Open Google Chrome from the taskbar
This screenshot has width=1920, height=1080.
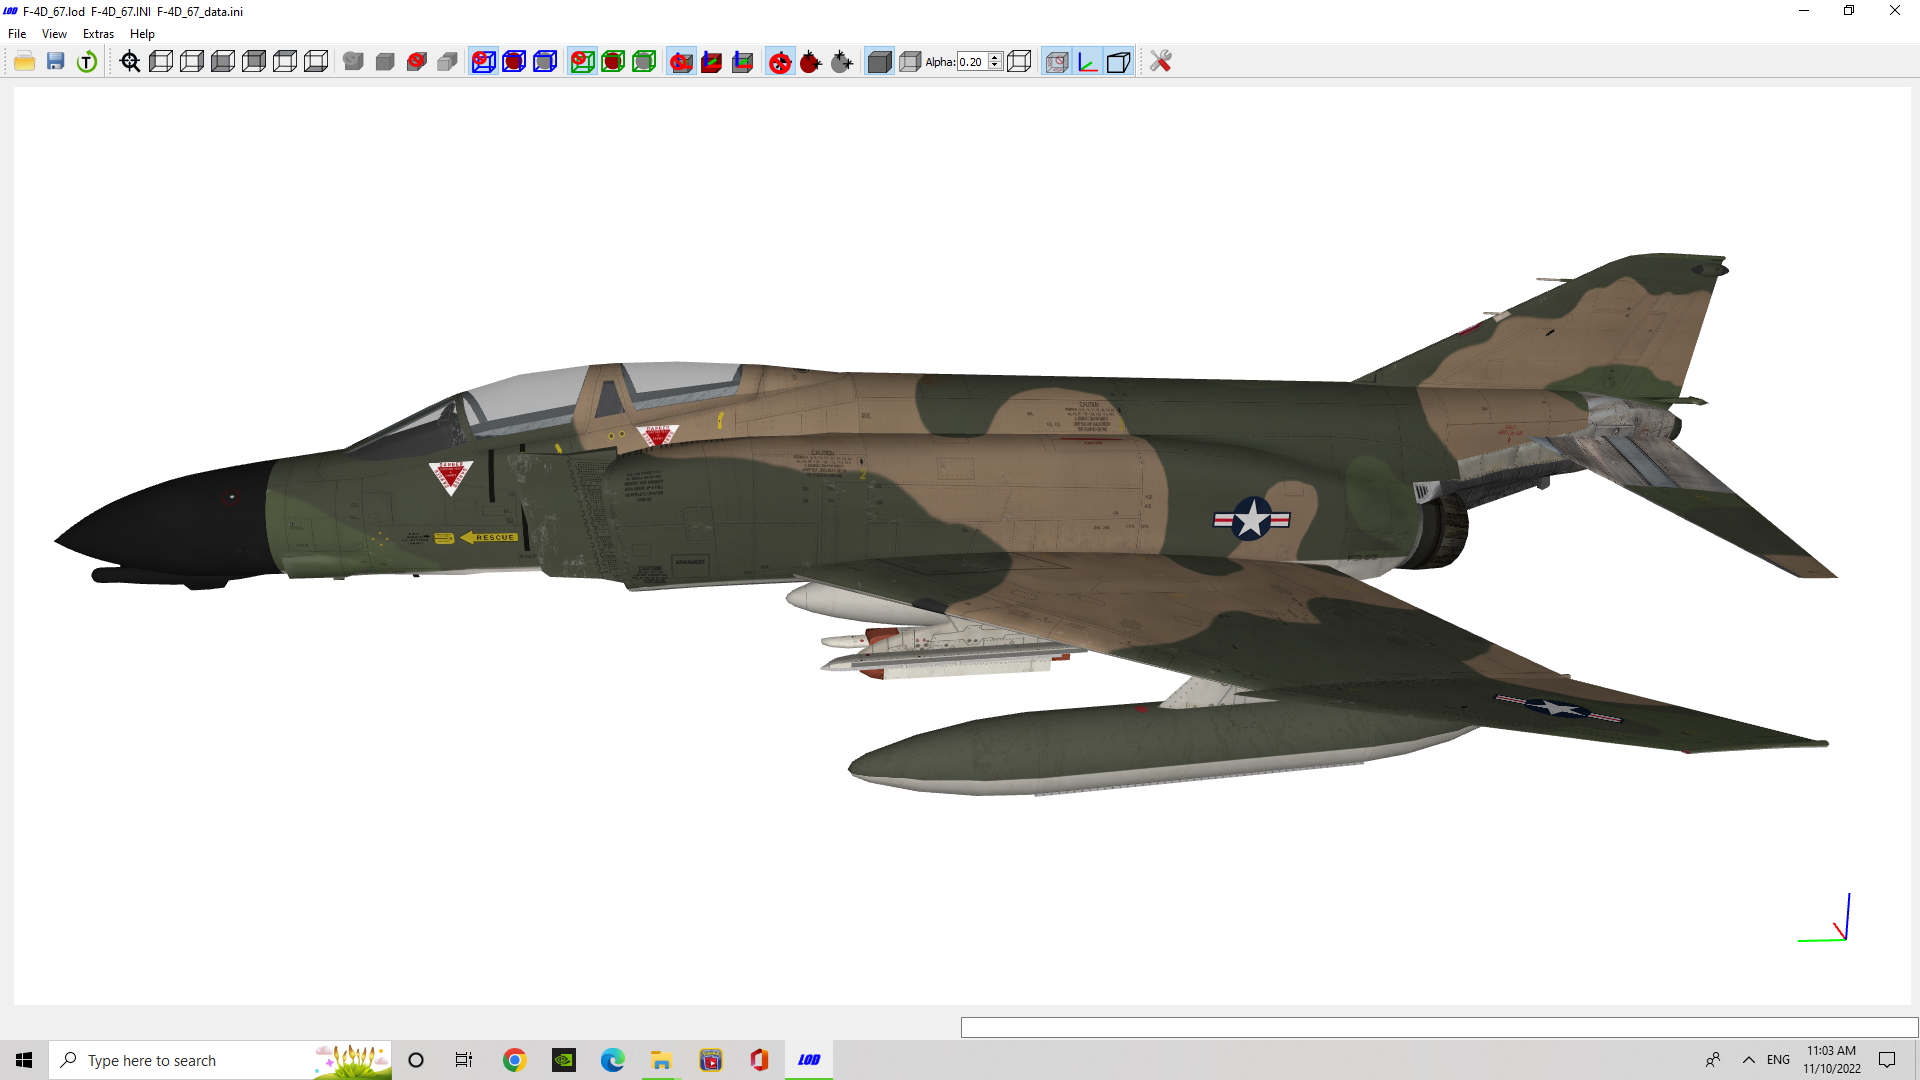coord(514,1060)
